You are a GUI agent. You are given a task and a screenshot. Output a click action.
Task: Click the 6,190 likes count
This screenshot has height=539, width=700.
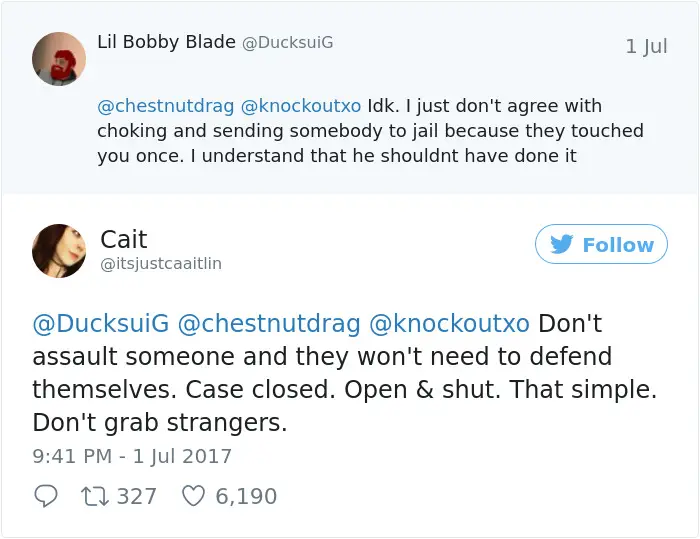(246, 496)
